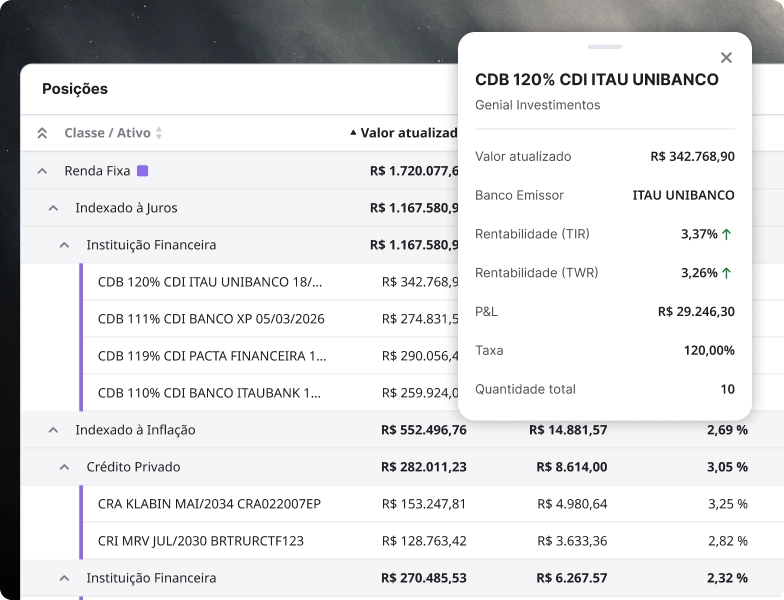
Task: Click R$ 552.496,76 Indexado à Inflação value
Action: point(424,430)
